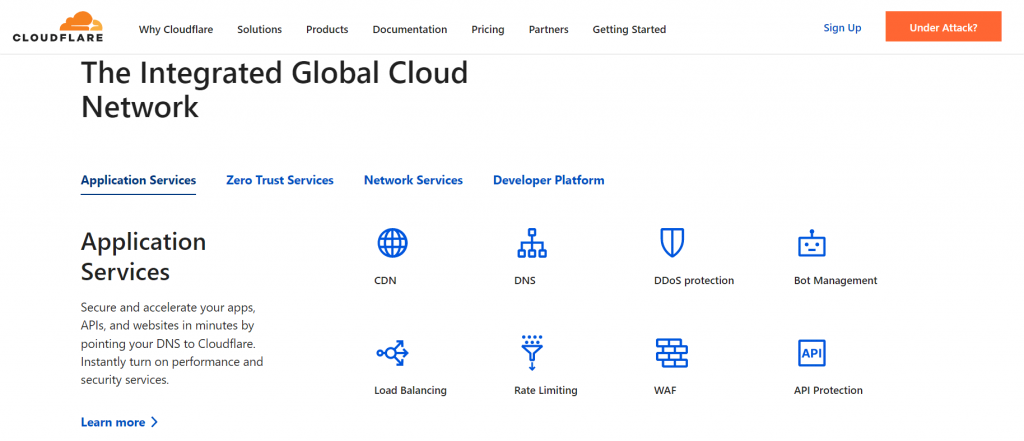Select the Rate Limiting funnel icon
Viewport: 1024px width, 441px height.
click(x=532, y=352)
